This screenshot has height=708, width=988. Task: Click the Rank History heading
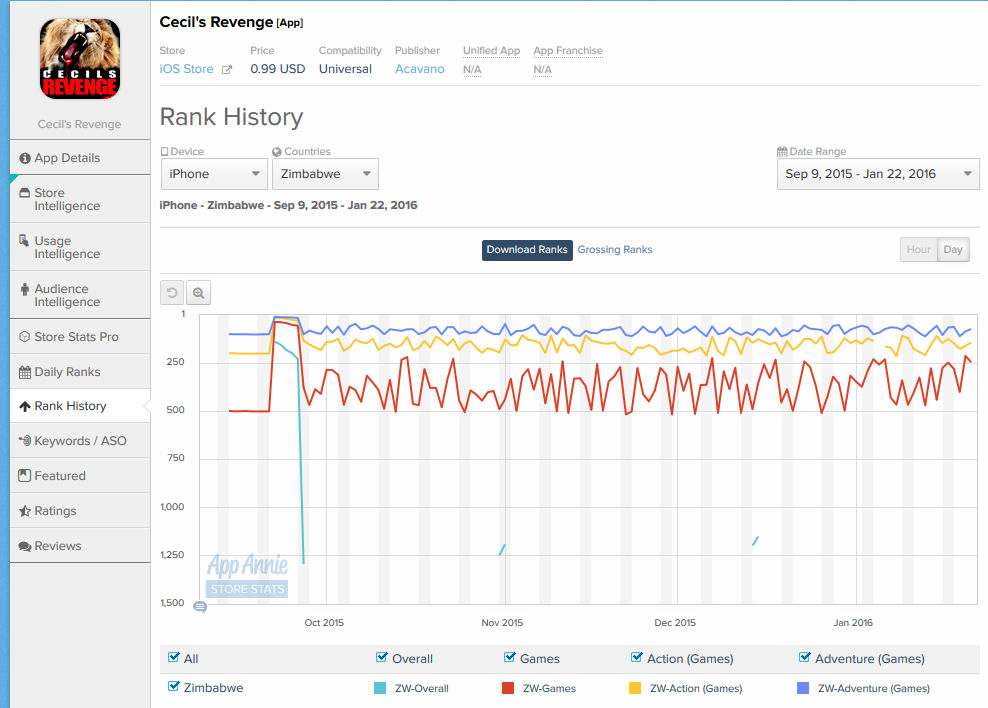point(231,117)
